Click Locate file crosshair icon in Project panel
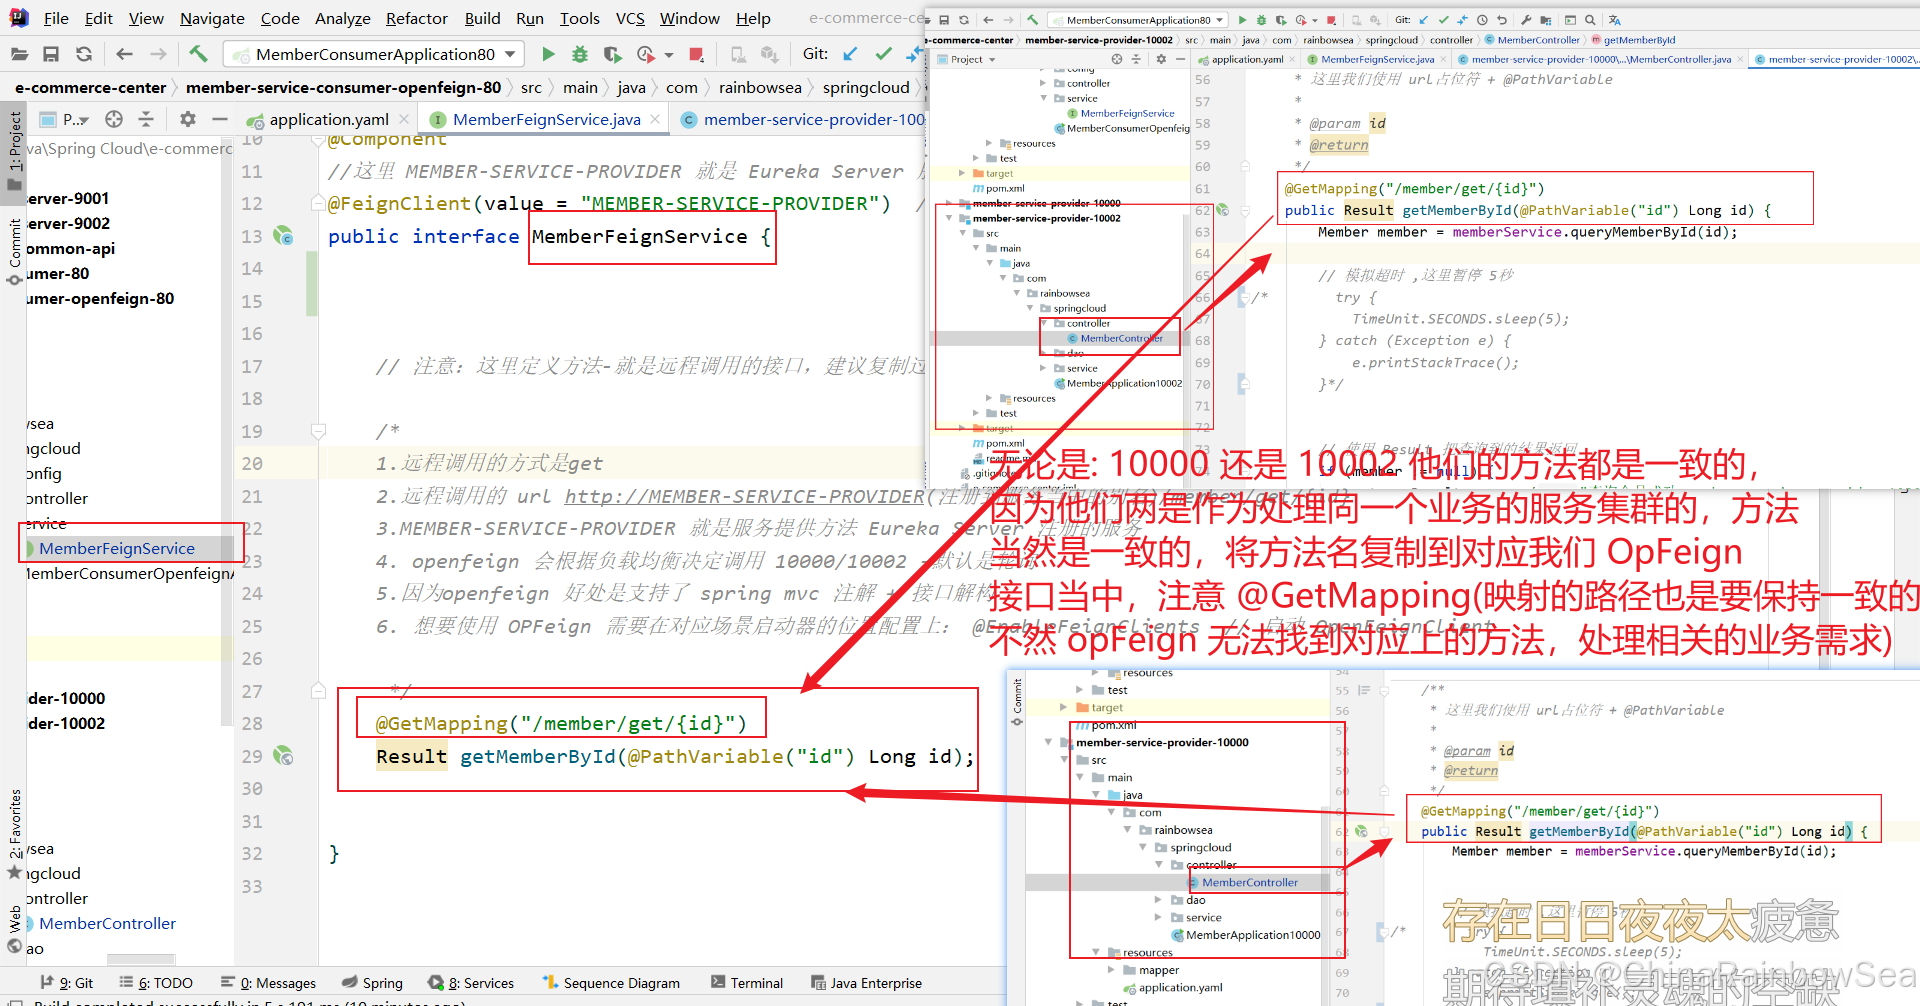Image resolution: width=1920 pixels, height=1006 pixels. click(114, 119)
